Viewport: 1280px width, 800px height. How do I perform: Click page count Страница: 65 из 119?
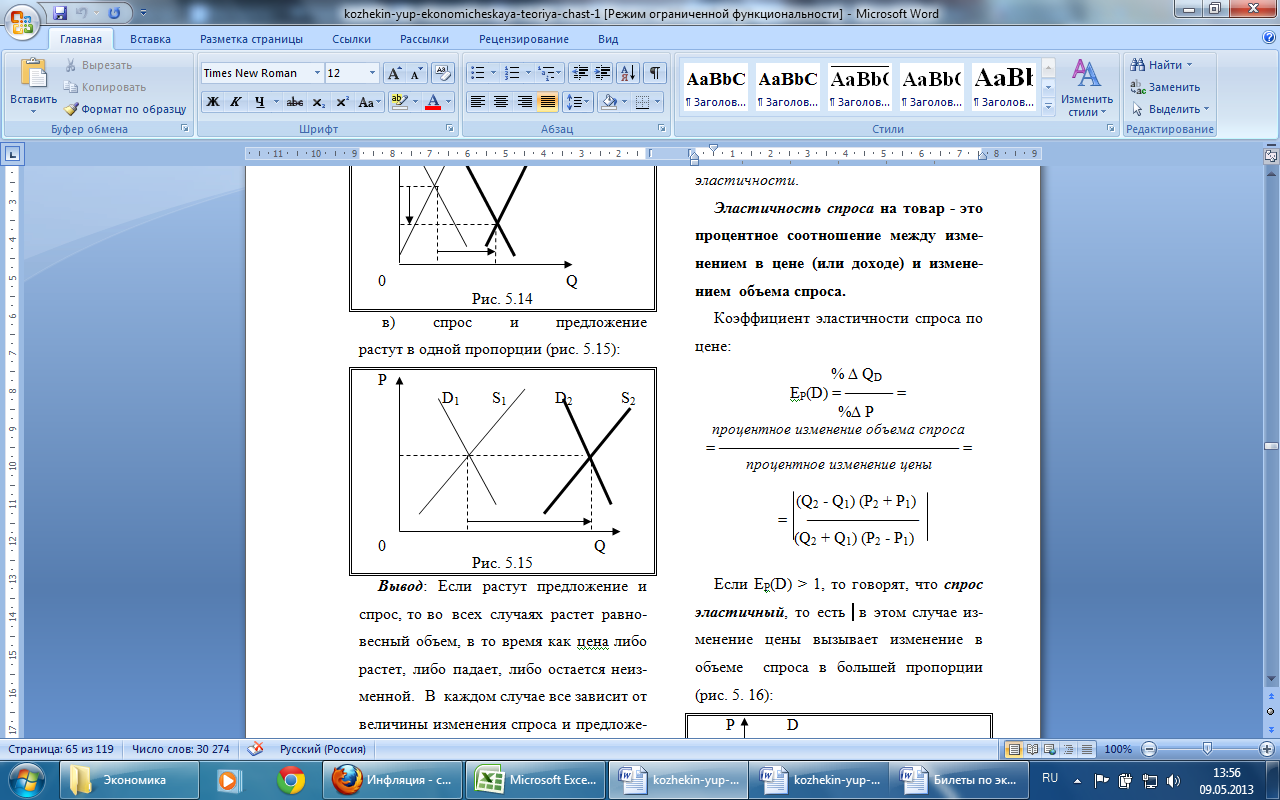[x=62, y=749]
